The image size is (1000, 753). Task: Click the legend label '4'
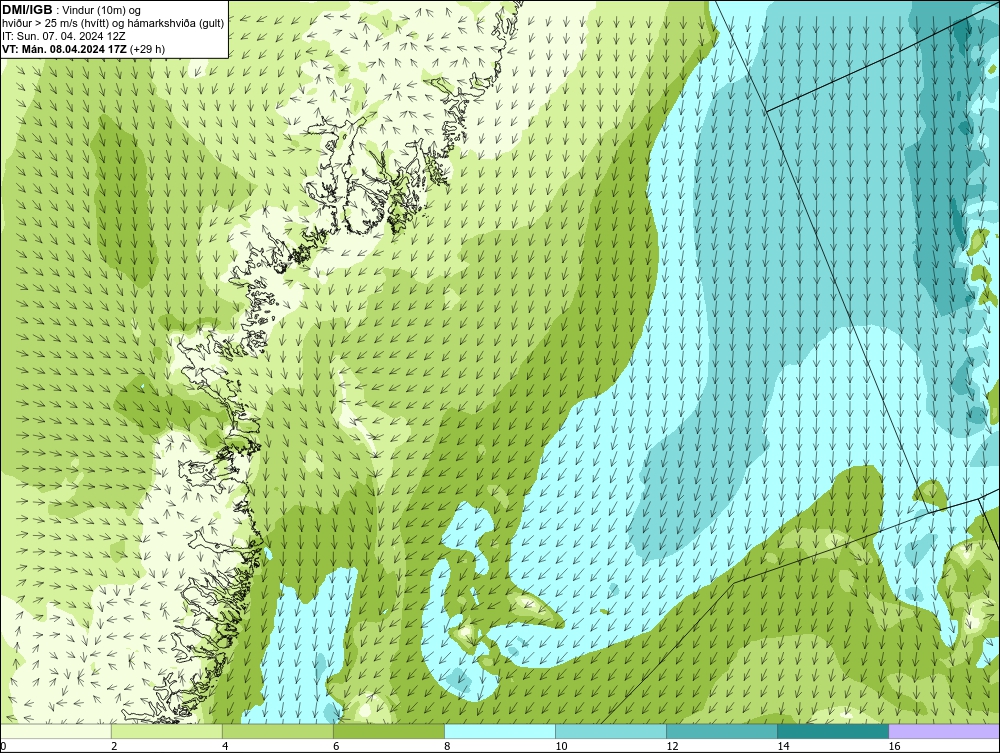click(225, 747)
